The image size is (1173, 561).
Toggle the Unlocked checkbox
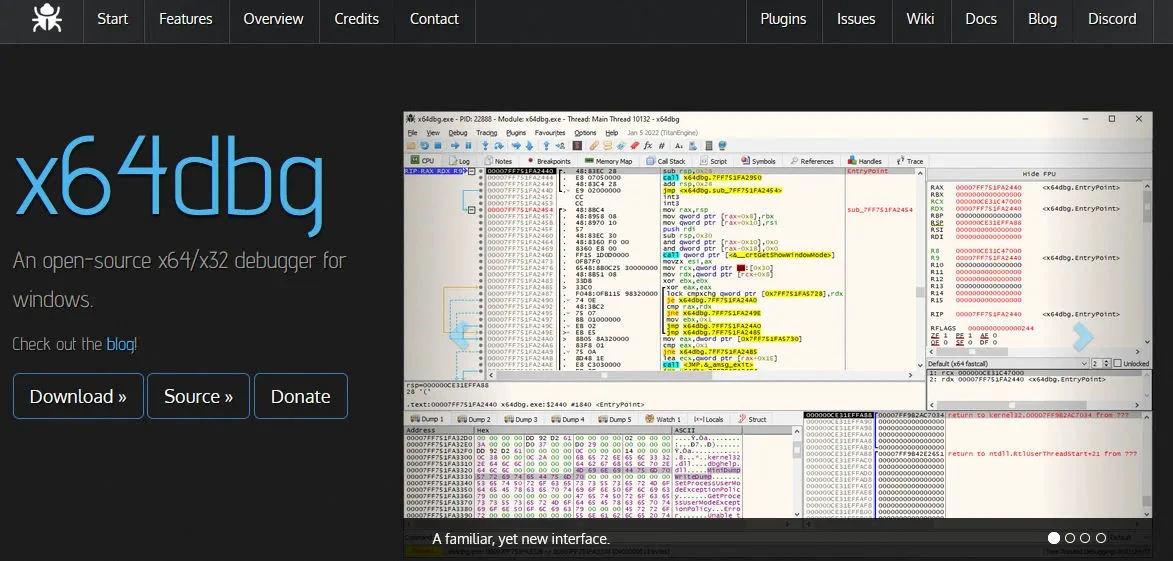pyautogui.click(x=1117, y=364)
